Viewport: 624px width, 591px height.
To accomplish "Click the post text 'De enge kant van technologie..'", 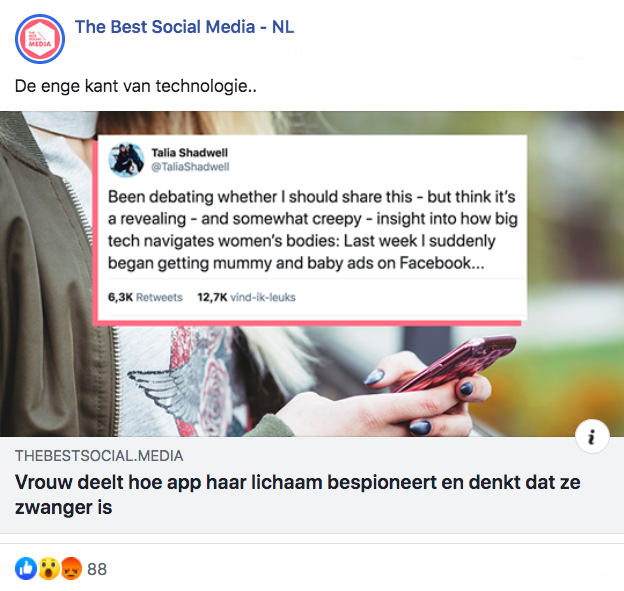I will click(x=136, y=87).
